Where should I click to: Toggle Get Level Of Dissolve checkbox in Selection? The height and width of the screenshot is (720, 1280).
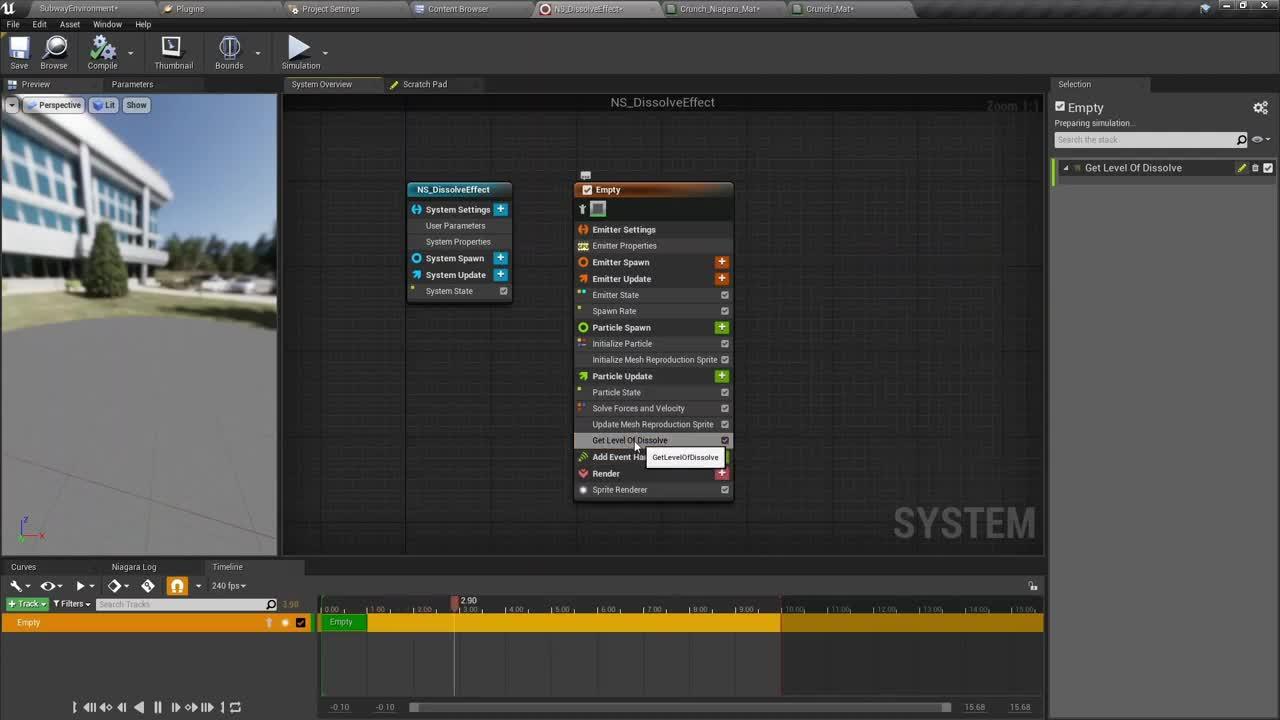[x=1268, y=168]
